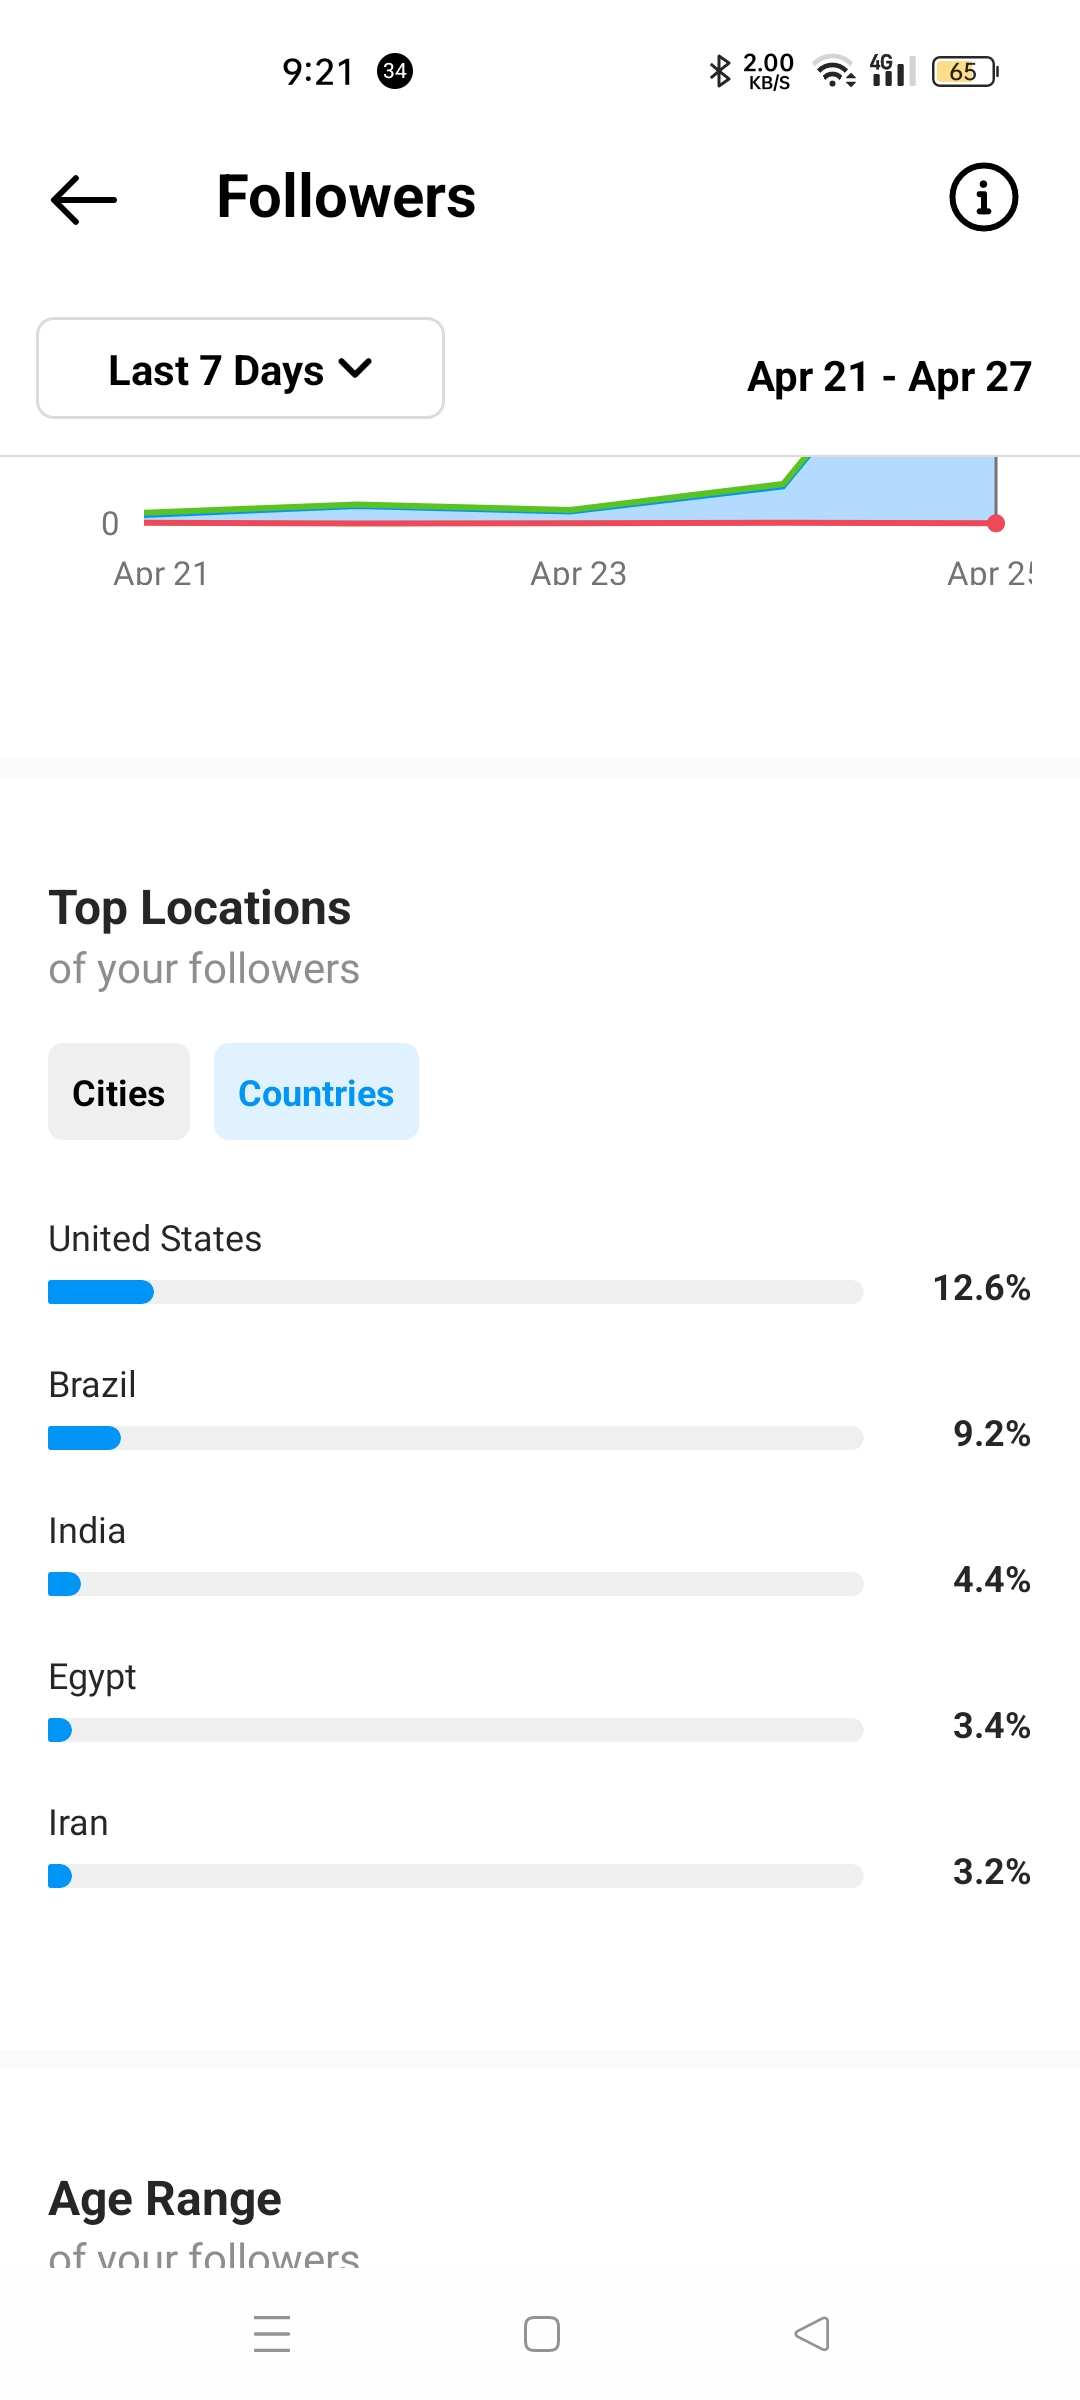This screenshot has width=1080, height=2400.
Task: Tap the Age Range section heading
Action: coord(166,2198)
